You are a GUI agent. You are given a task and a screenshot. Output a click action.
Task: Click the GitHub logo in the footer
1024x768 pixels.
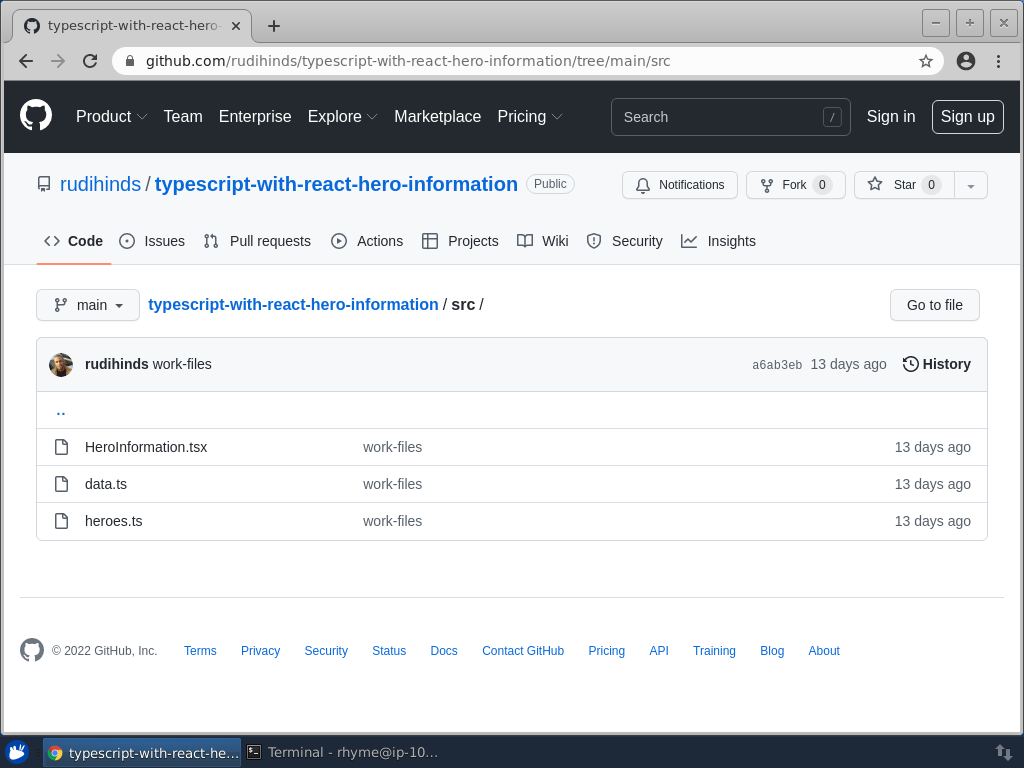(x=32, y=650)
